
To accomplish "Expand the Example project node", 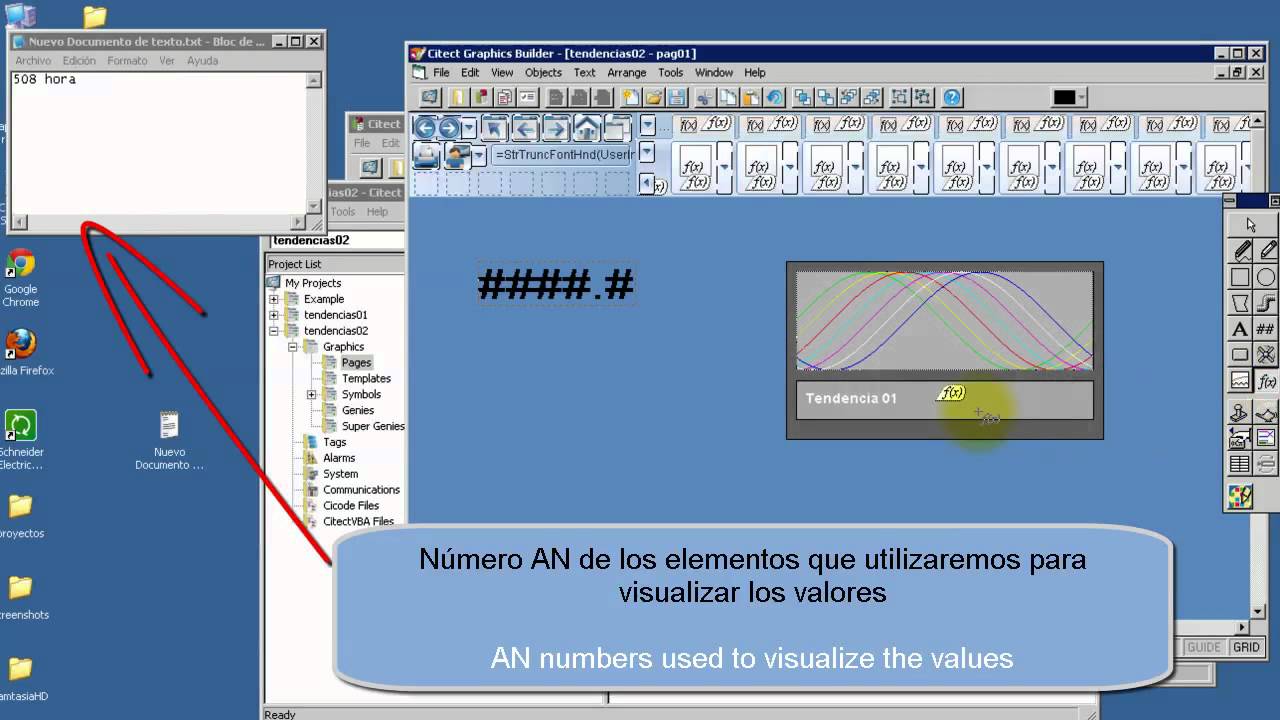I will pos(273,299).
